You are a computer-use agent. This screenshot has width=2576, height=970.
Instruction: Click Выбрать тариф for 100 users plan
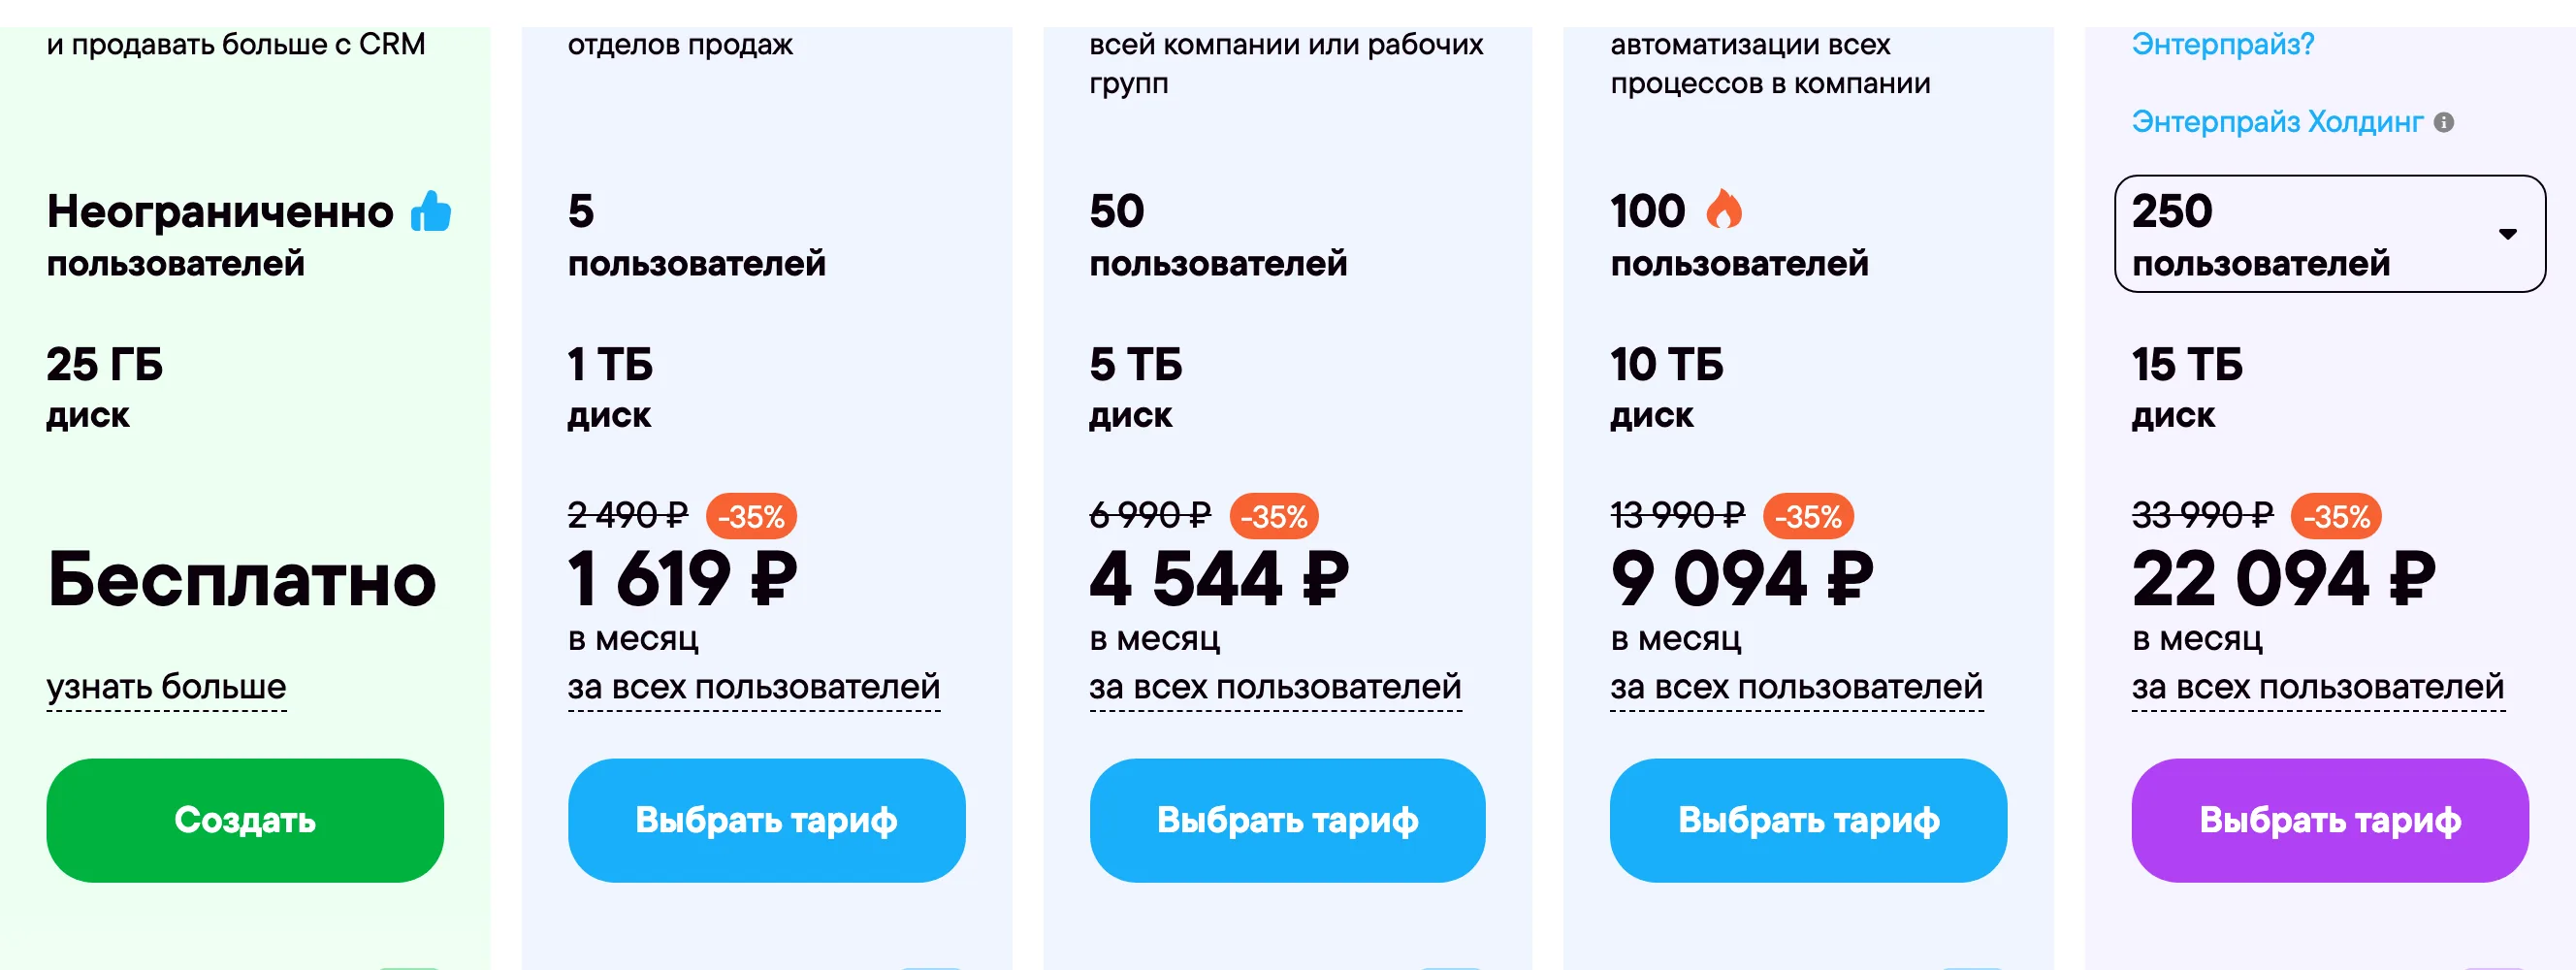click(1808, 820)
